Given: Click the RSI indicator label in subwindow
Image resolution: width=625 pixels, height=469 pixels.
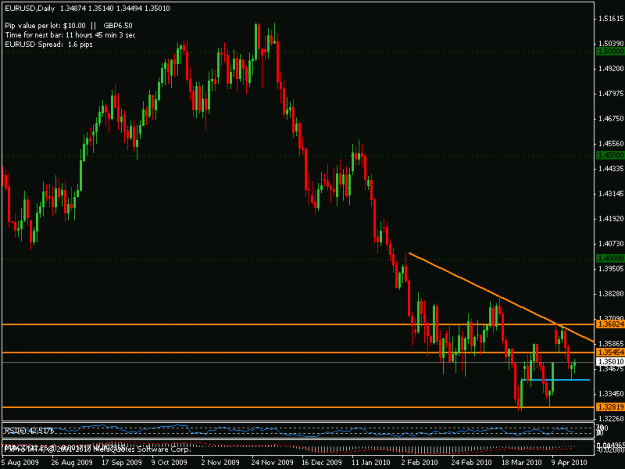Looking at the screenshot, I should pos(29,431).
